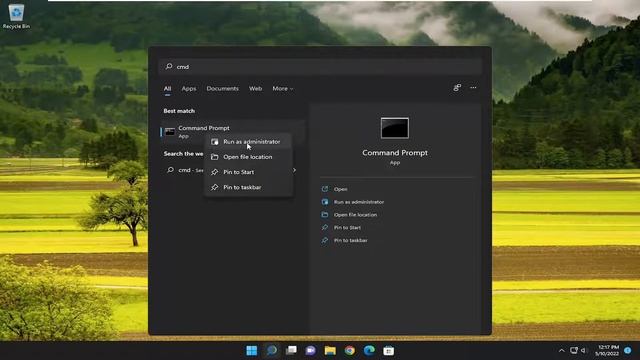Open the Recycle Bin desktop icon

tap(16, 16)
